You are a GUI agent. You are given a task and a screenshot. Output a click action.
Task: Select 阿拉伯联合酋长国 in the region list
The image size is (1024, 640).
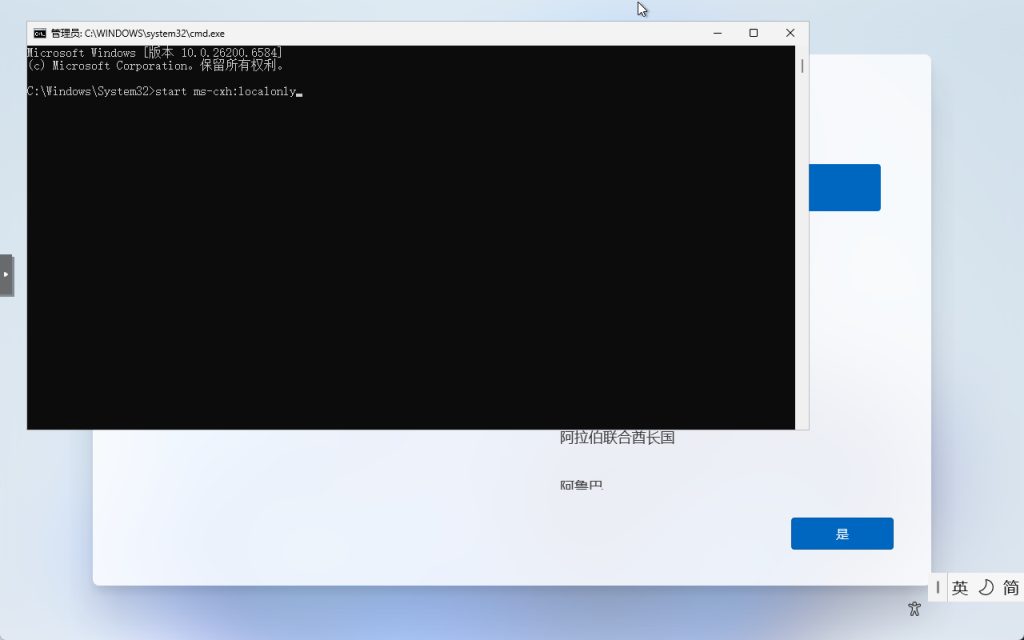(x=616, y=437)
